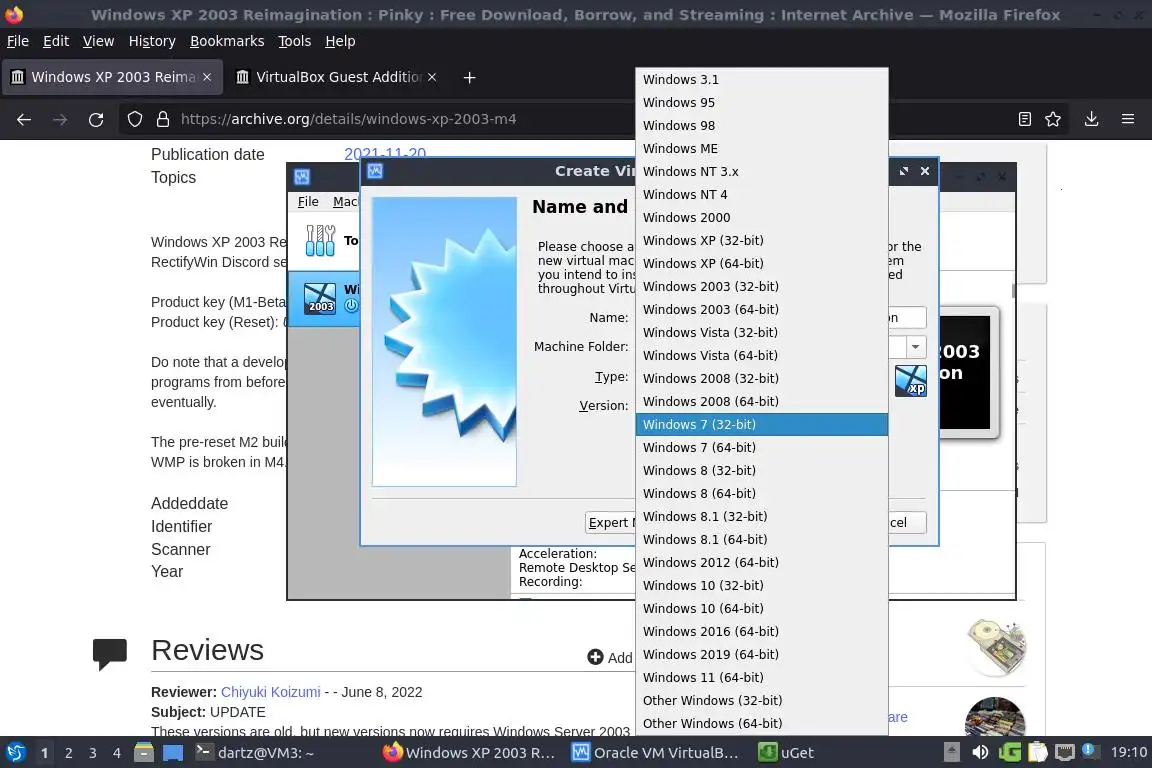Click the reviews speech bubble icon
The height and width of the screenshot is (768, 1152).
(109, 654)
